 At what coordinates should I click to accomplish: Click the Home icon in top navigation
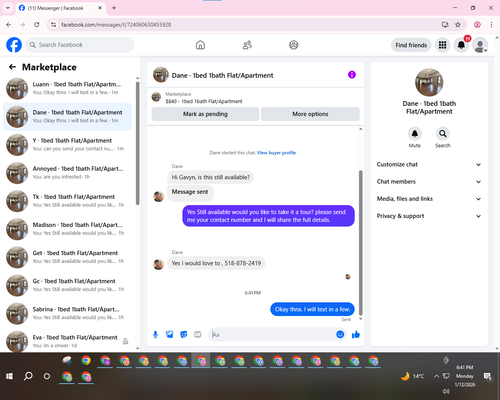point(200,45)
